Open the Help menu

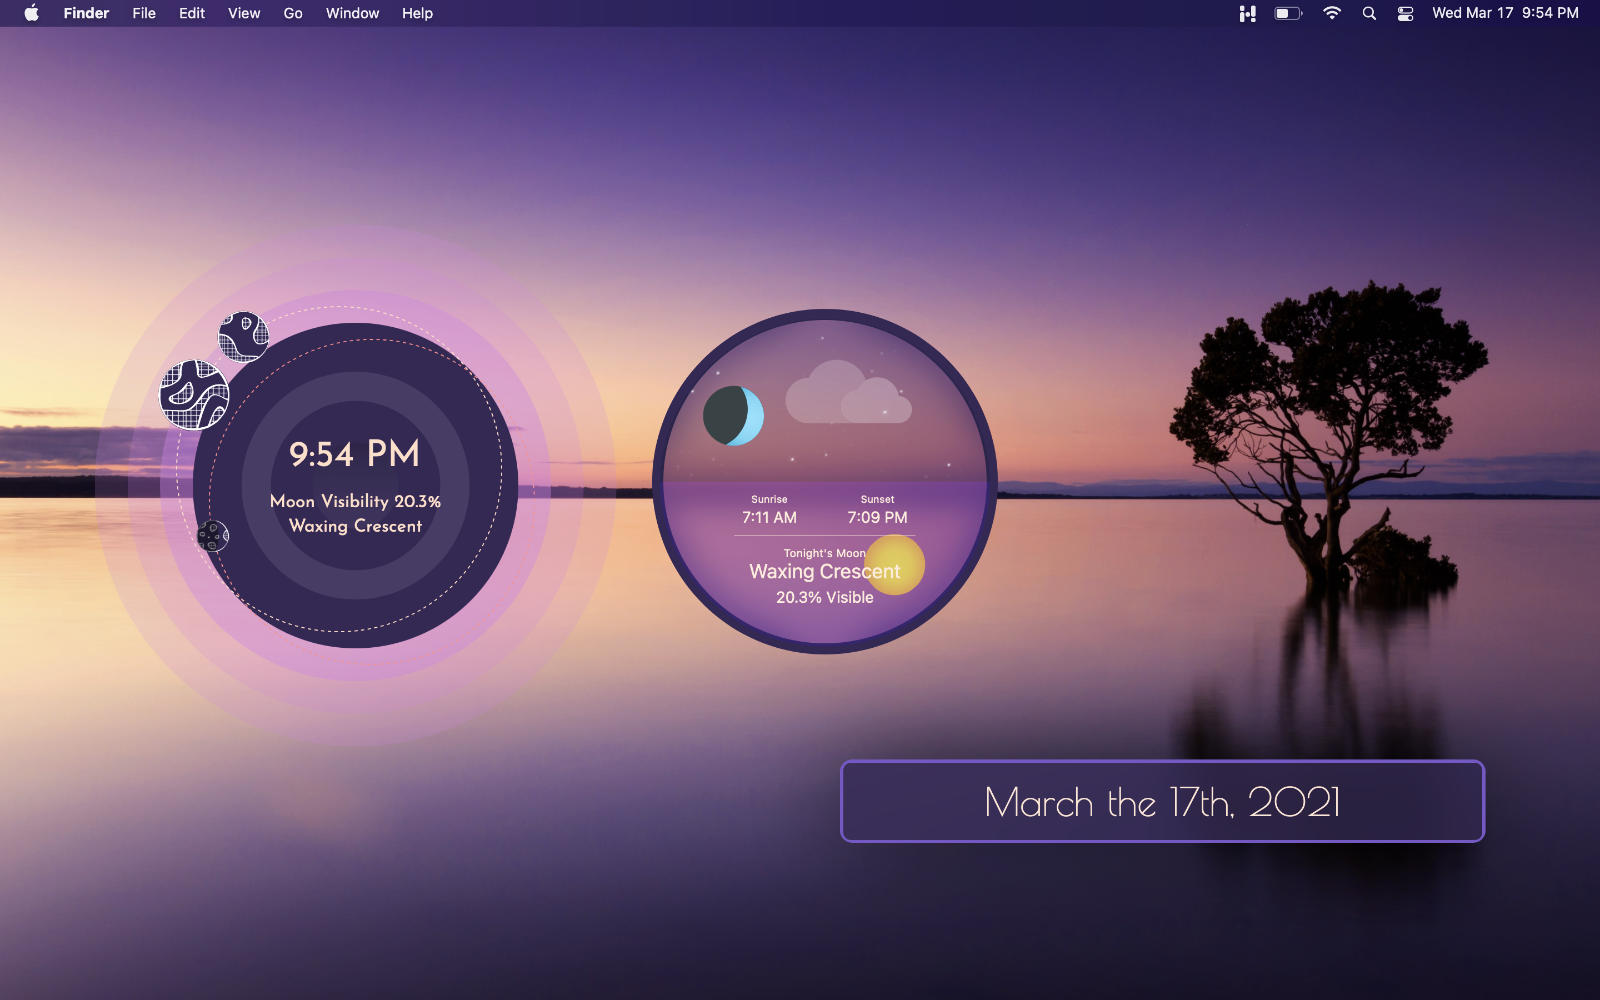(417, 13)
